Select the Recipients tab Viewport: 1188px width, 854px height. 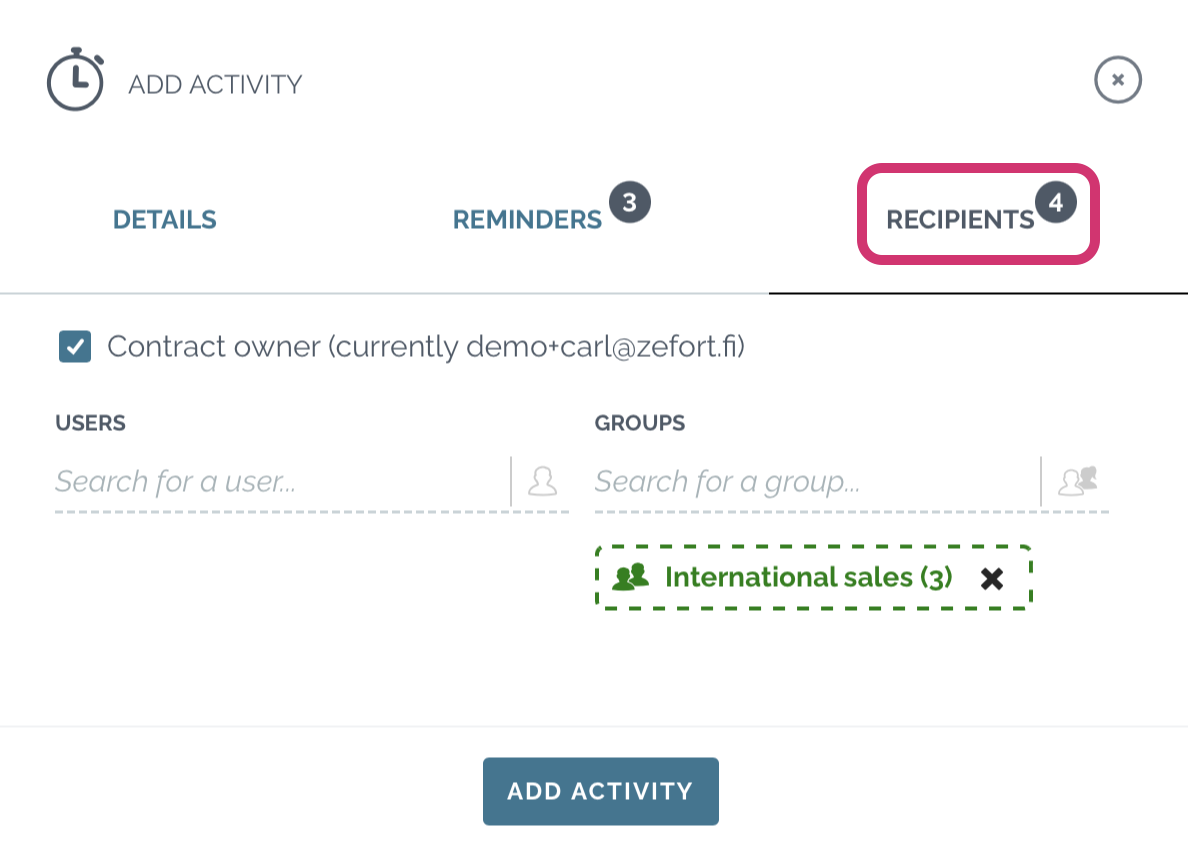pos(960,220)
